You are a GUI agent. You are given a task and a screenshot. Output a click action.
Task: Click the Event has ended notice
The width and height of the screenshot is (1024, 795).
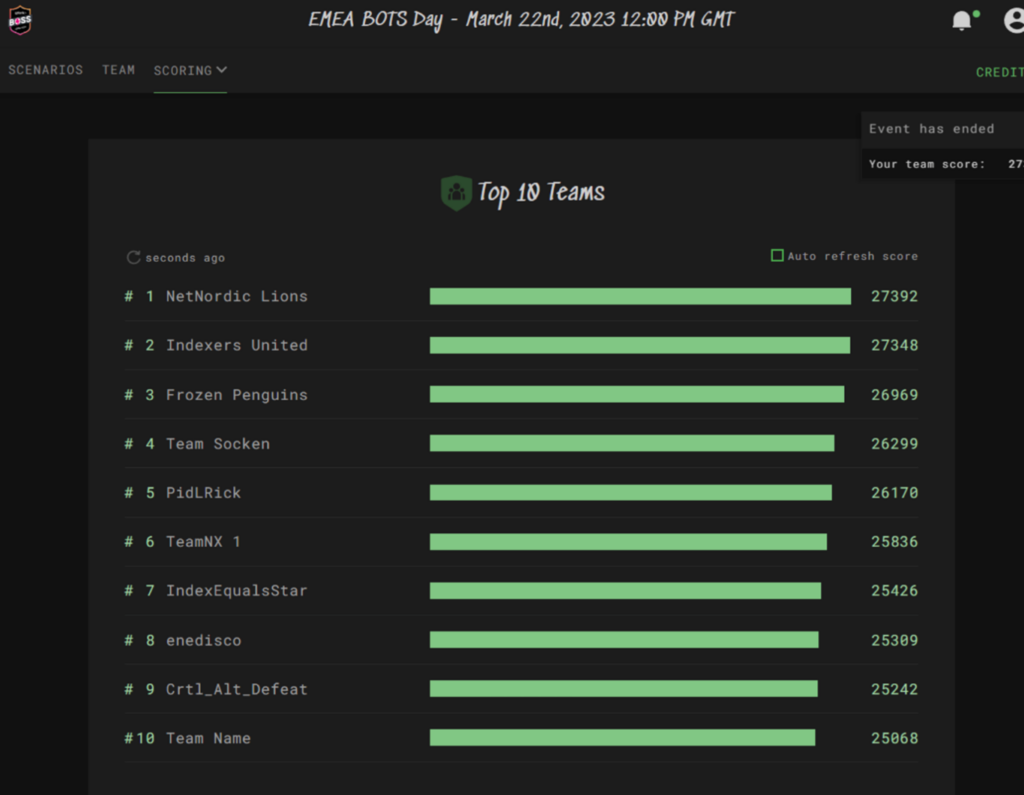[931, 129]
